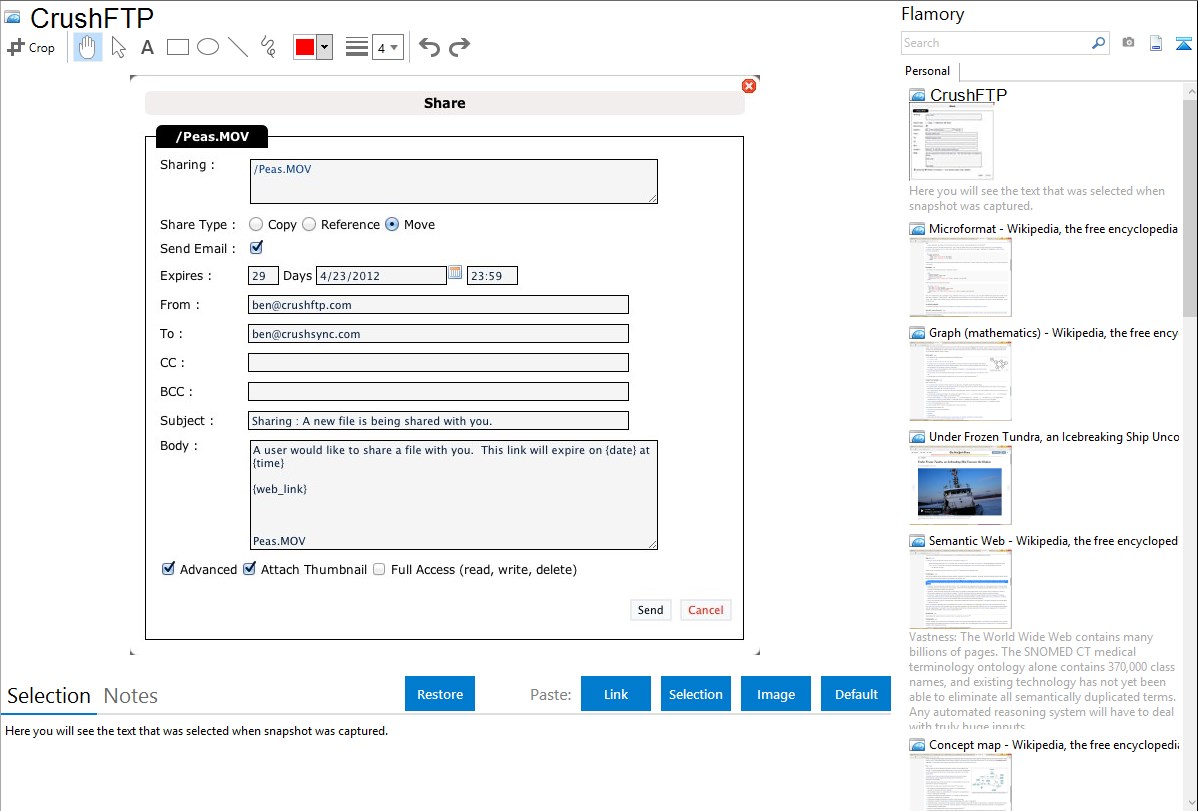
Task: Select the arrow pointer tool
Action: (118, 47)
